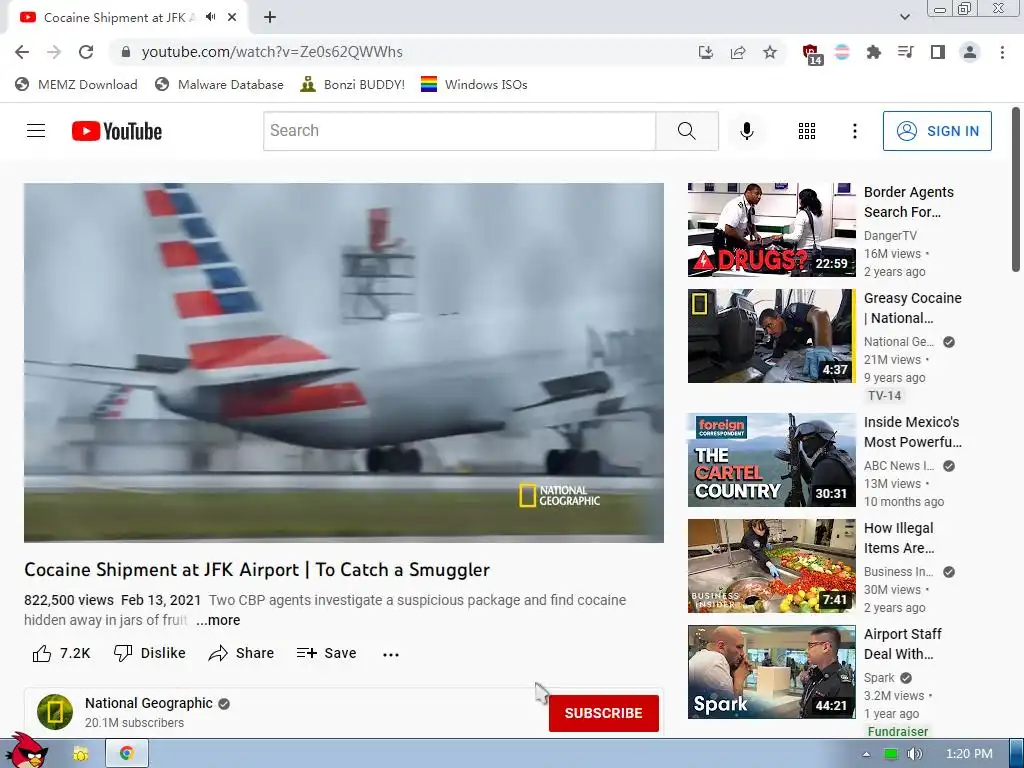Image resolution: width=1024 pixels, height=768 pixels.
Task: Like the video with thumbs up
Action: point(61,653)
